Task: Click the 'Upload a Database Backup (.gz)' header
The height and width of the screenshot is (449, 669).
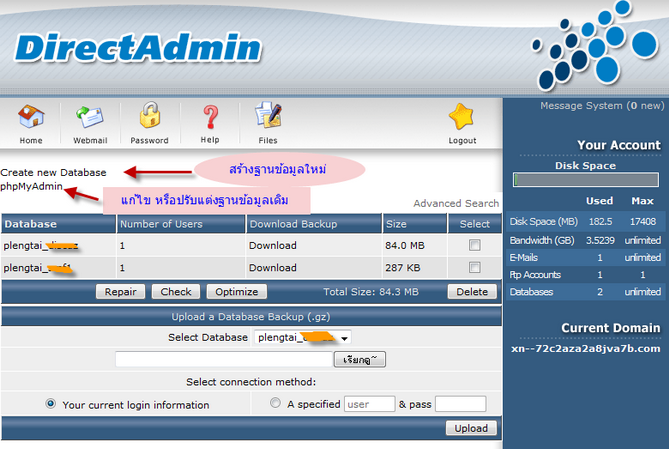Action: [x=250, y=317]
